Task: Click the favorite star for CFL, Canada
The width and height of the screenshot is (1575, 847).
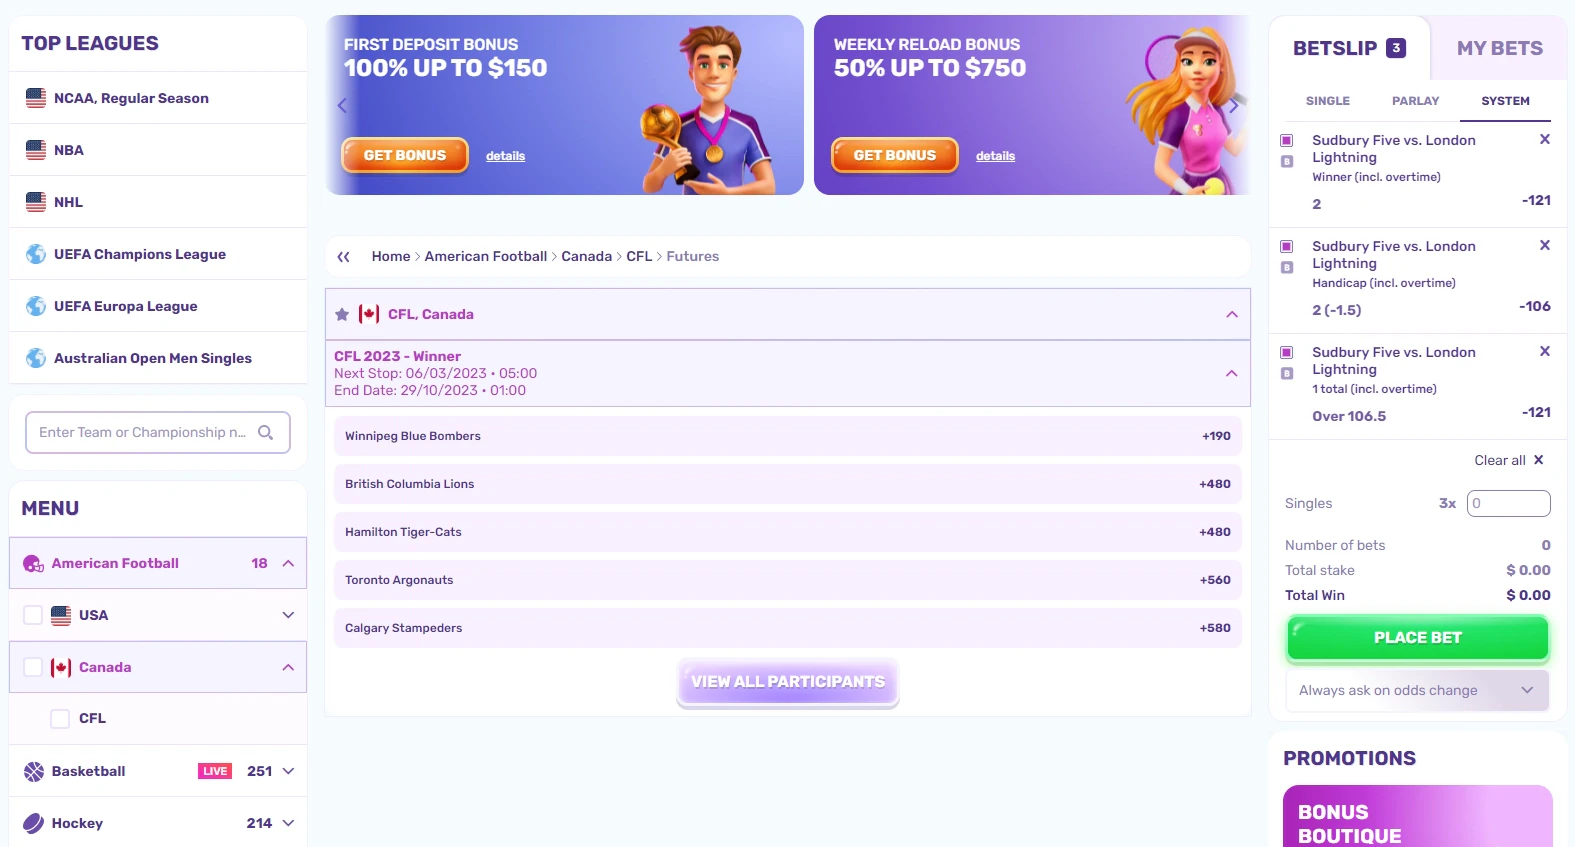Action: (342, 314)
